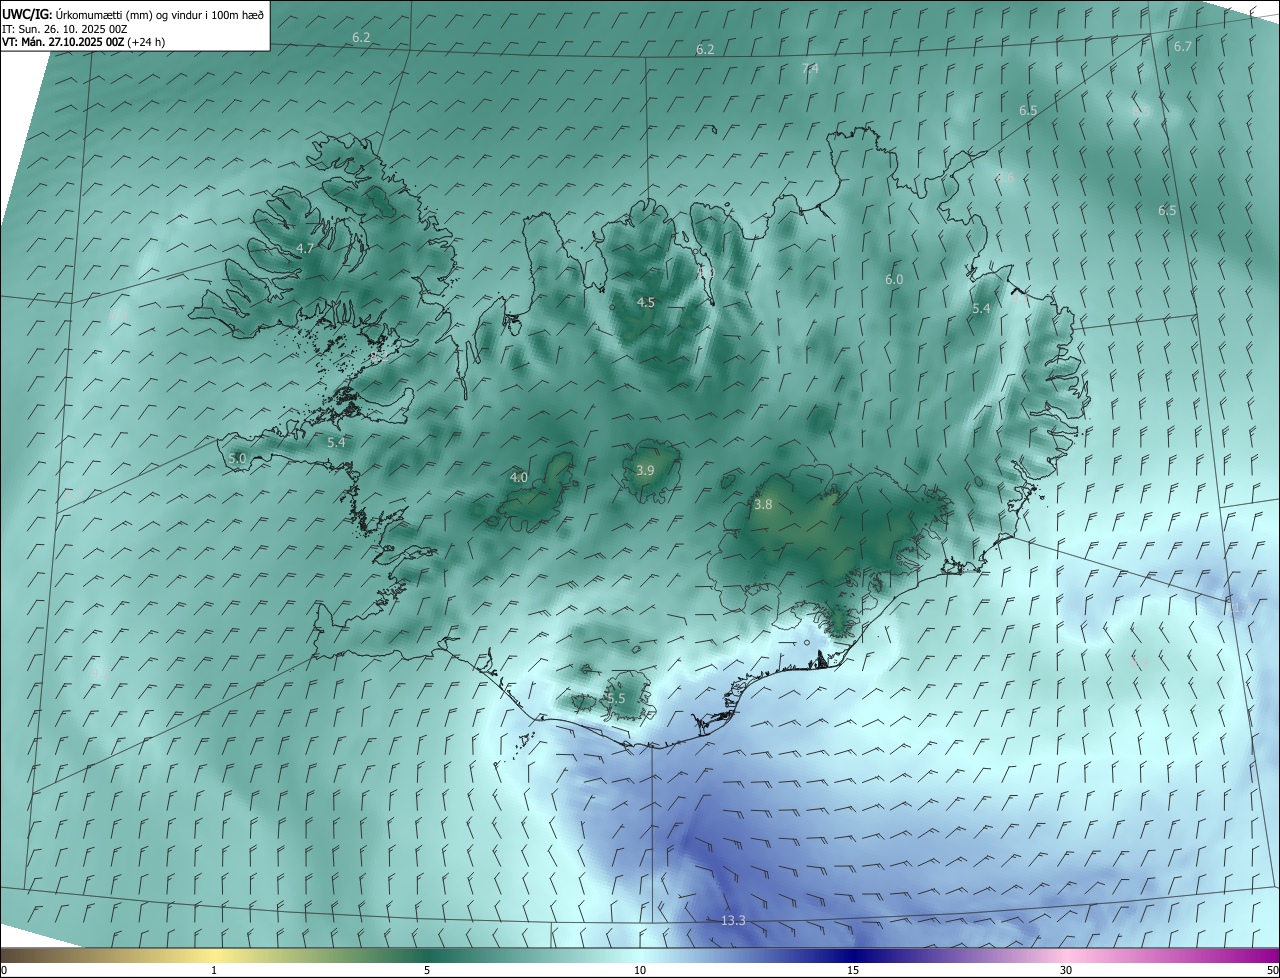Click the 4.0 value on Langjökull glacier
The width and height of the screenshot is (1280, 978).
tap(519, 478)
